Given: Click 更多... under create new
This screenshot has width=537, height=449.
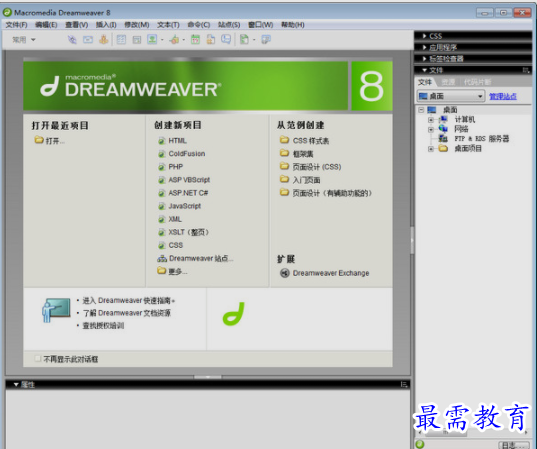Looking at the screenshot, I should (x=178, y=272).
